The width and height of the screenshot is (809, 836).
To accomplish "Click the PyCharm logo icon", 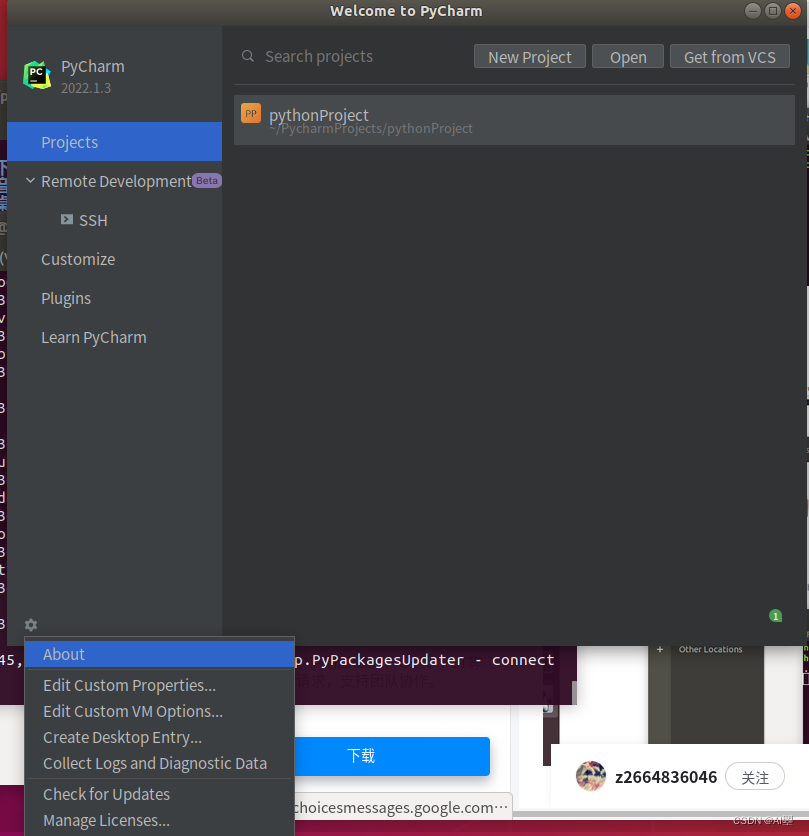I will pyautogui.click(x=37, y=75).
